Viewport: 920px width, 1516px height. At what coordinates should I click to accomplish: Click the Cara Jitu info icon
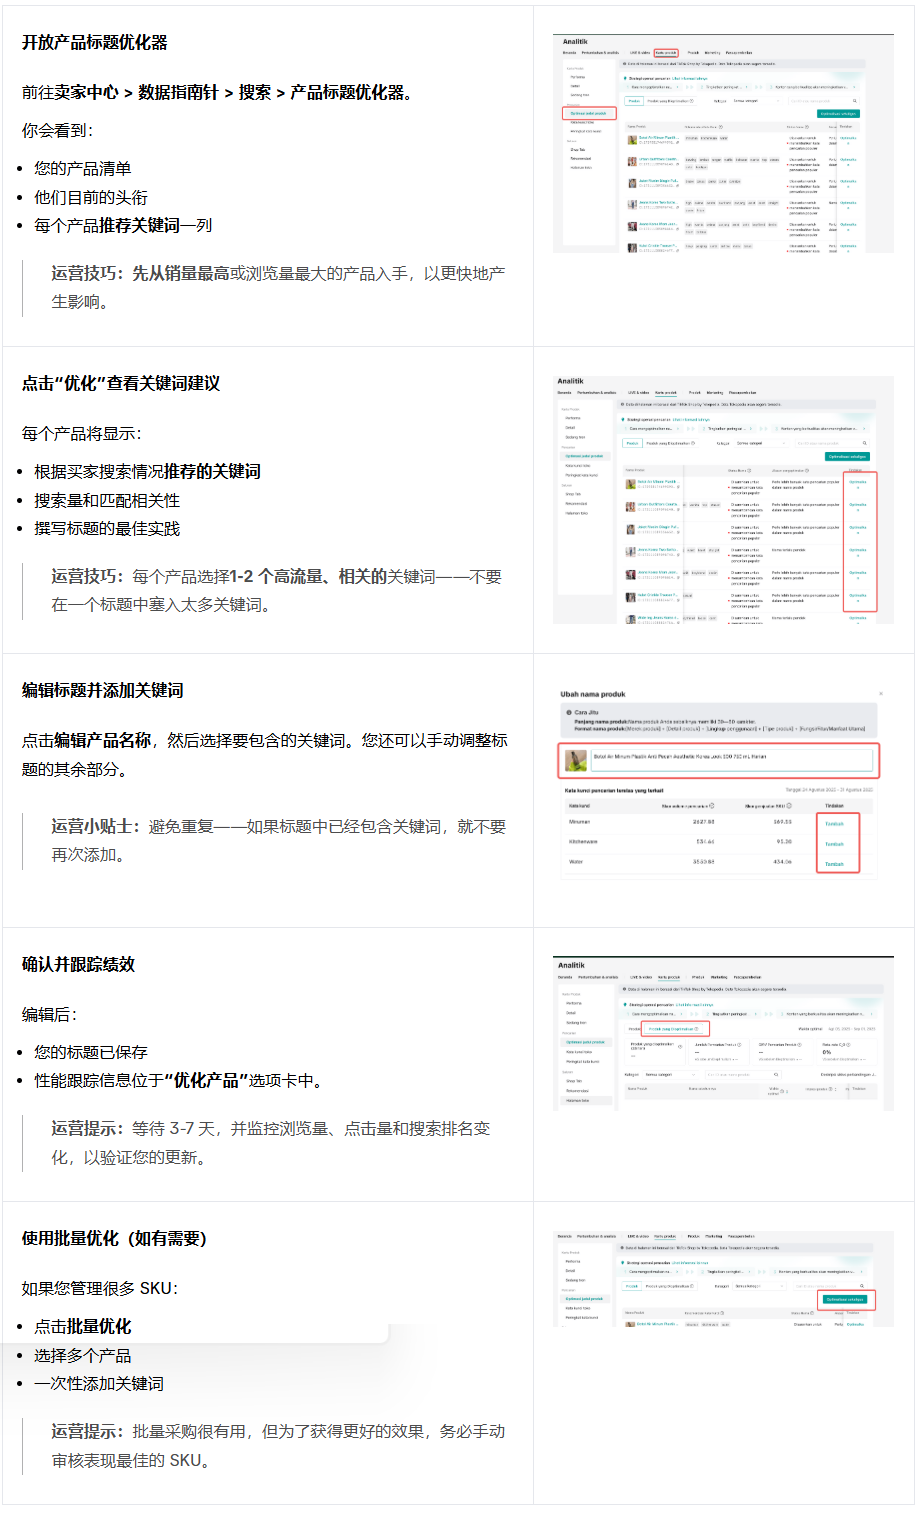(569, 712)
